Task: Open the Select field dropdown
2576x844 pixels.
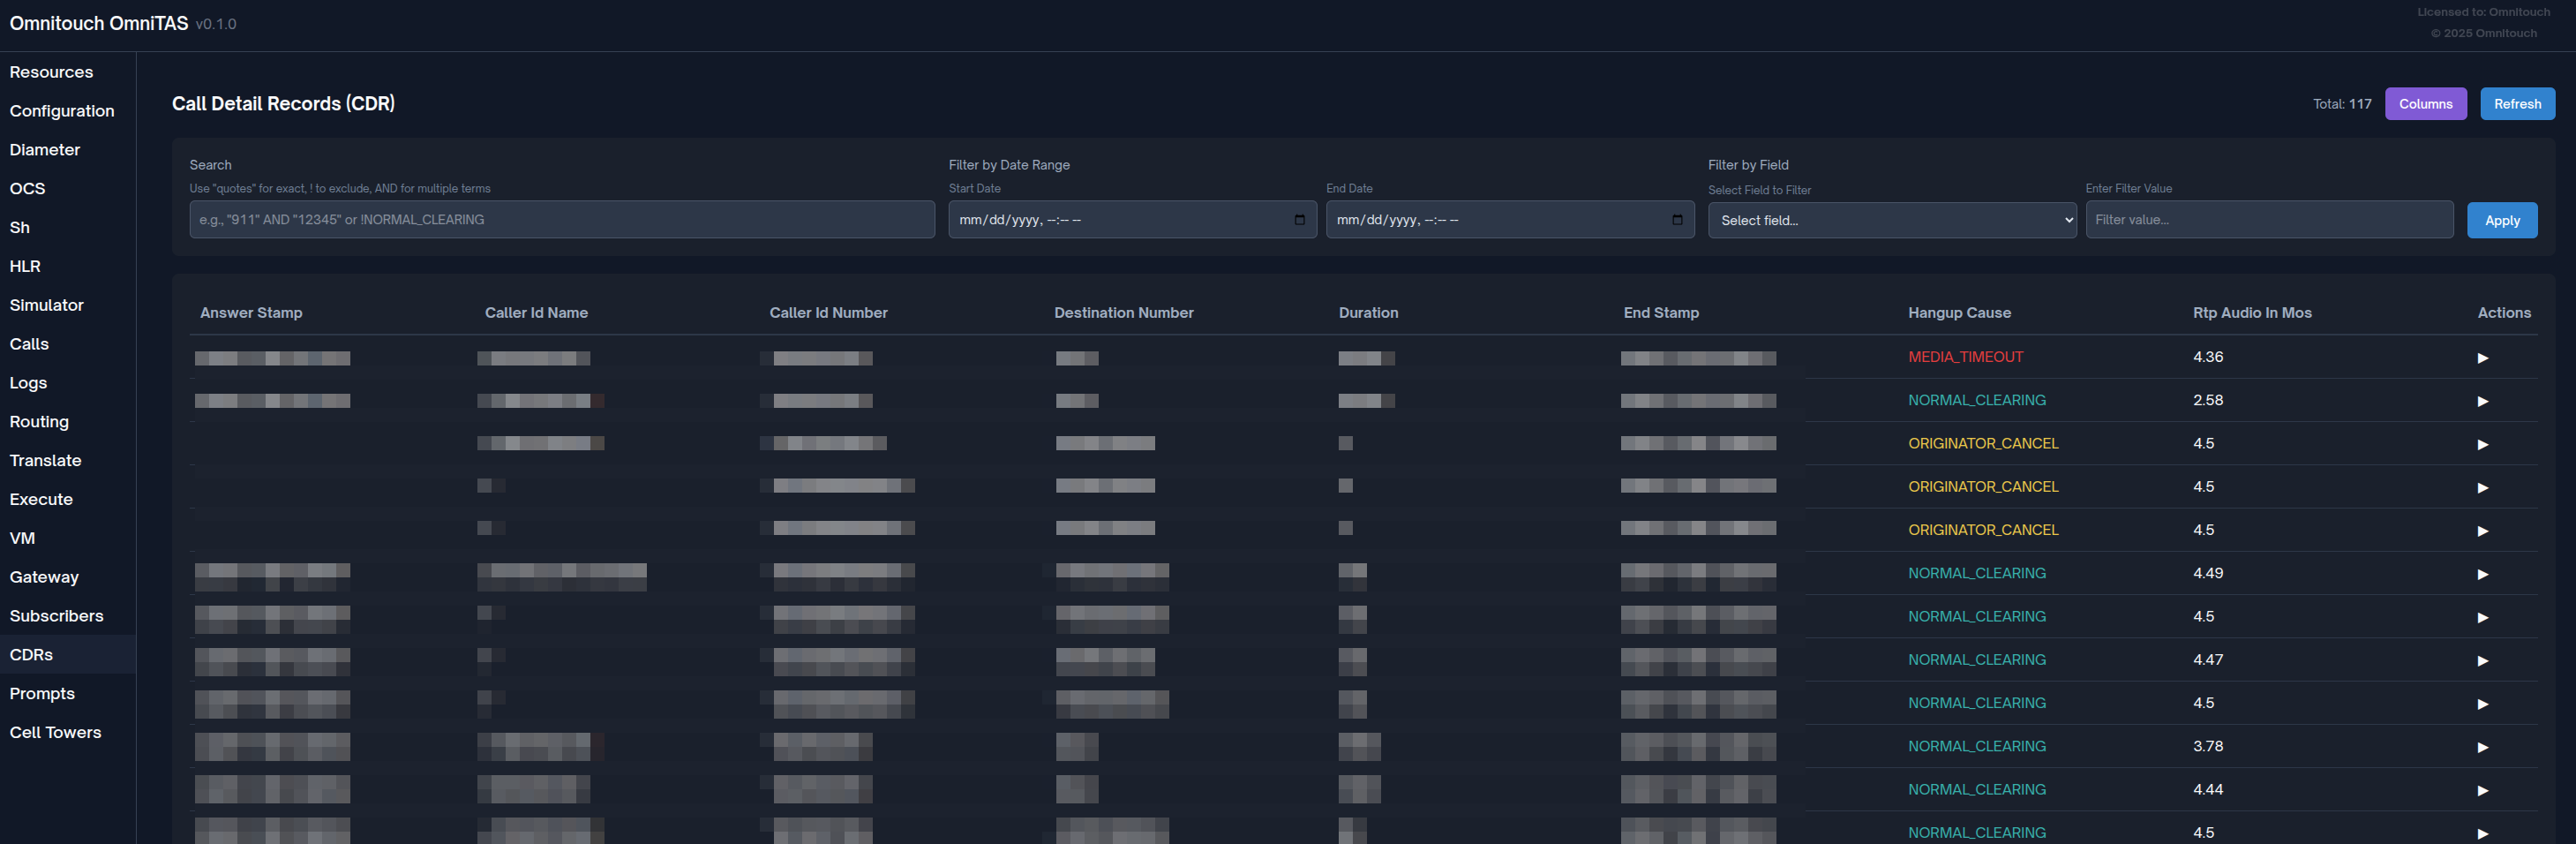Action: [x=1891, y=221]
